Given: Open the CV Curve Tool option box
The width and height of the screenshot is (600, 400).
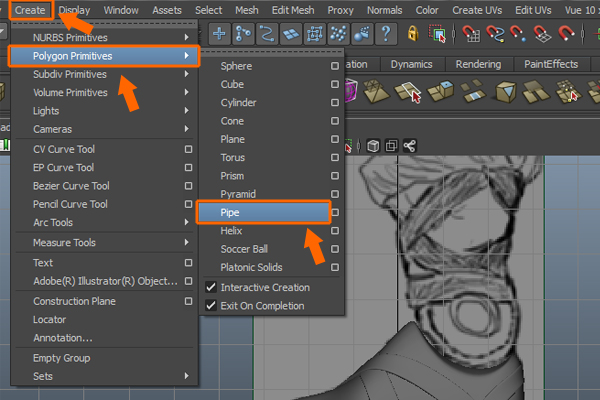Looking at the screenshot, I should [188, 150].
